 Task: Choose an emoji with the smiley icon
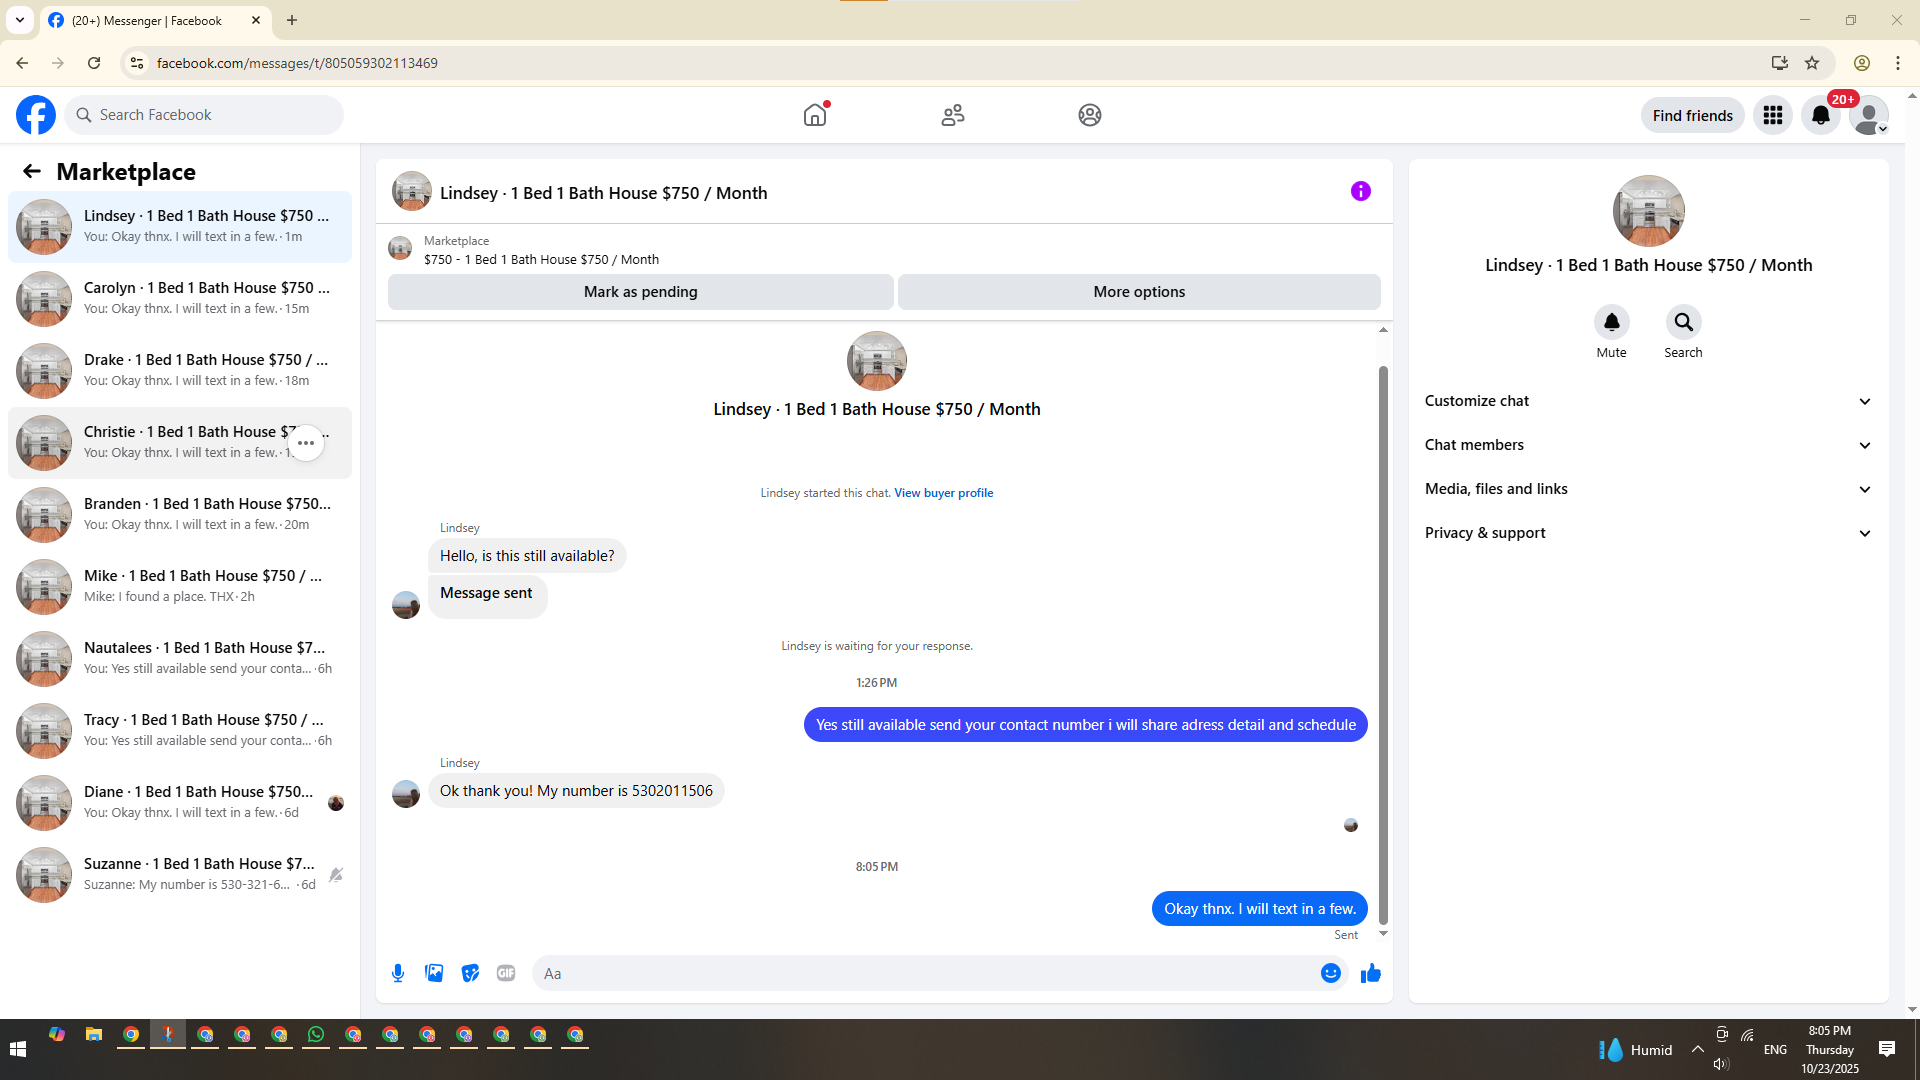tap(1330, 973)
